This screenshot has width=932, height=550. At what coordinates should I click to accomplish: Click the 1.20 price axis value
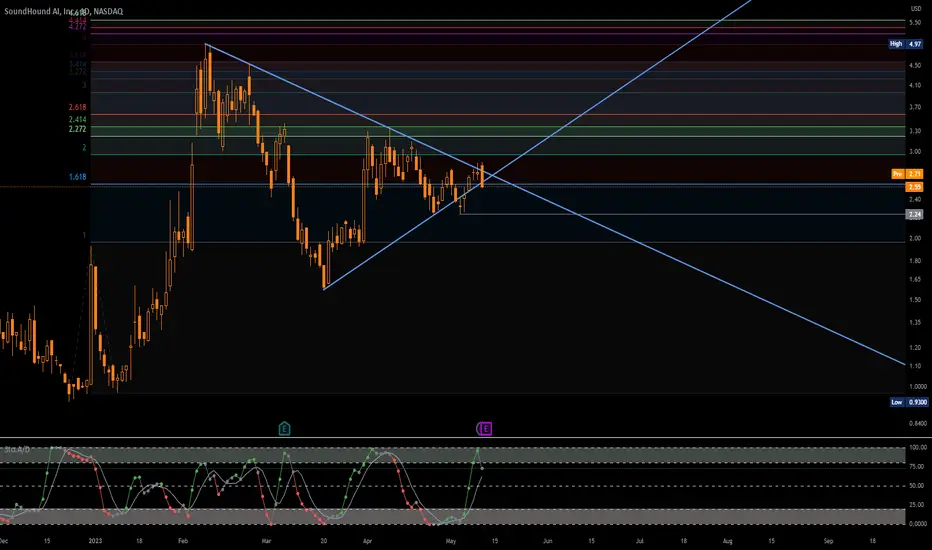click(x=915, y=347)
